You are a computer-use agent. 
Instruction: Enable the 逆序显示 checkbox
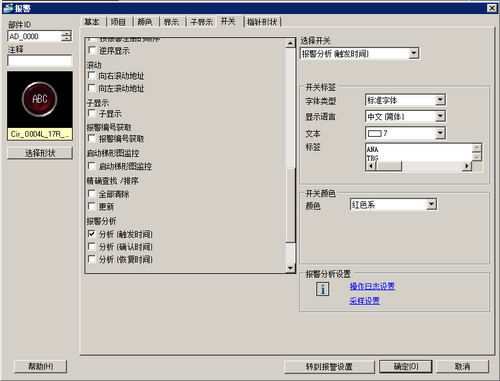point(92,51)
